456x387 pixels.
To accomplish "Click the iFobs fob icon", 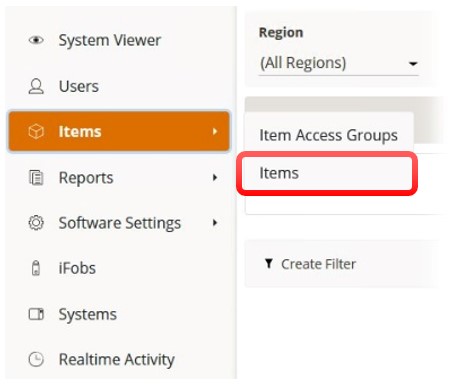I will point(36,268).
